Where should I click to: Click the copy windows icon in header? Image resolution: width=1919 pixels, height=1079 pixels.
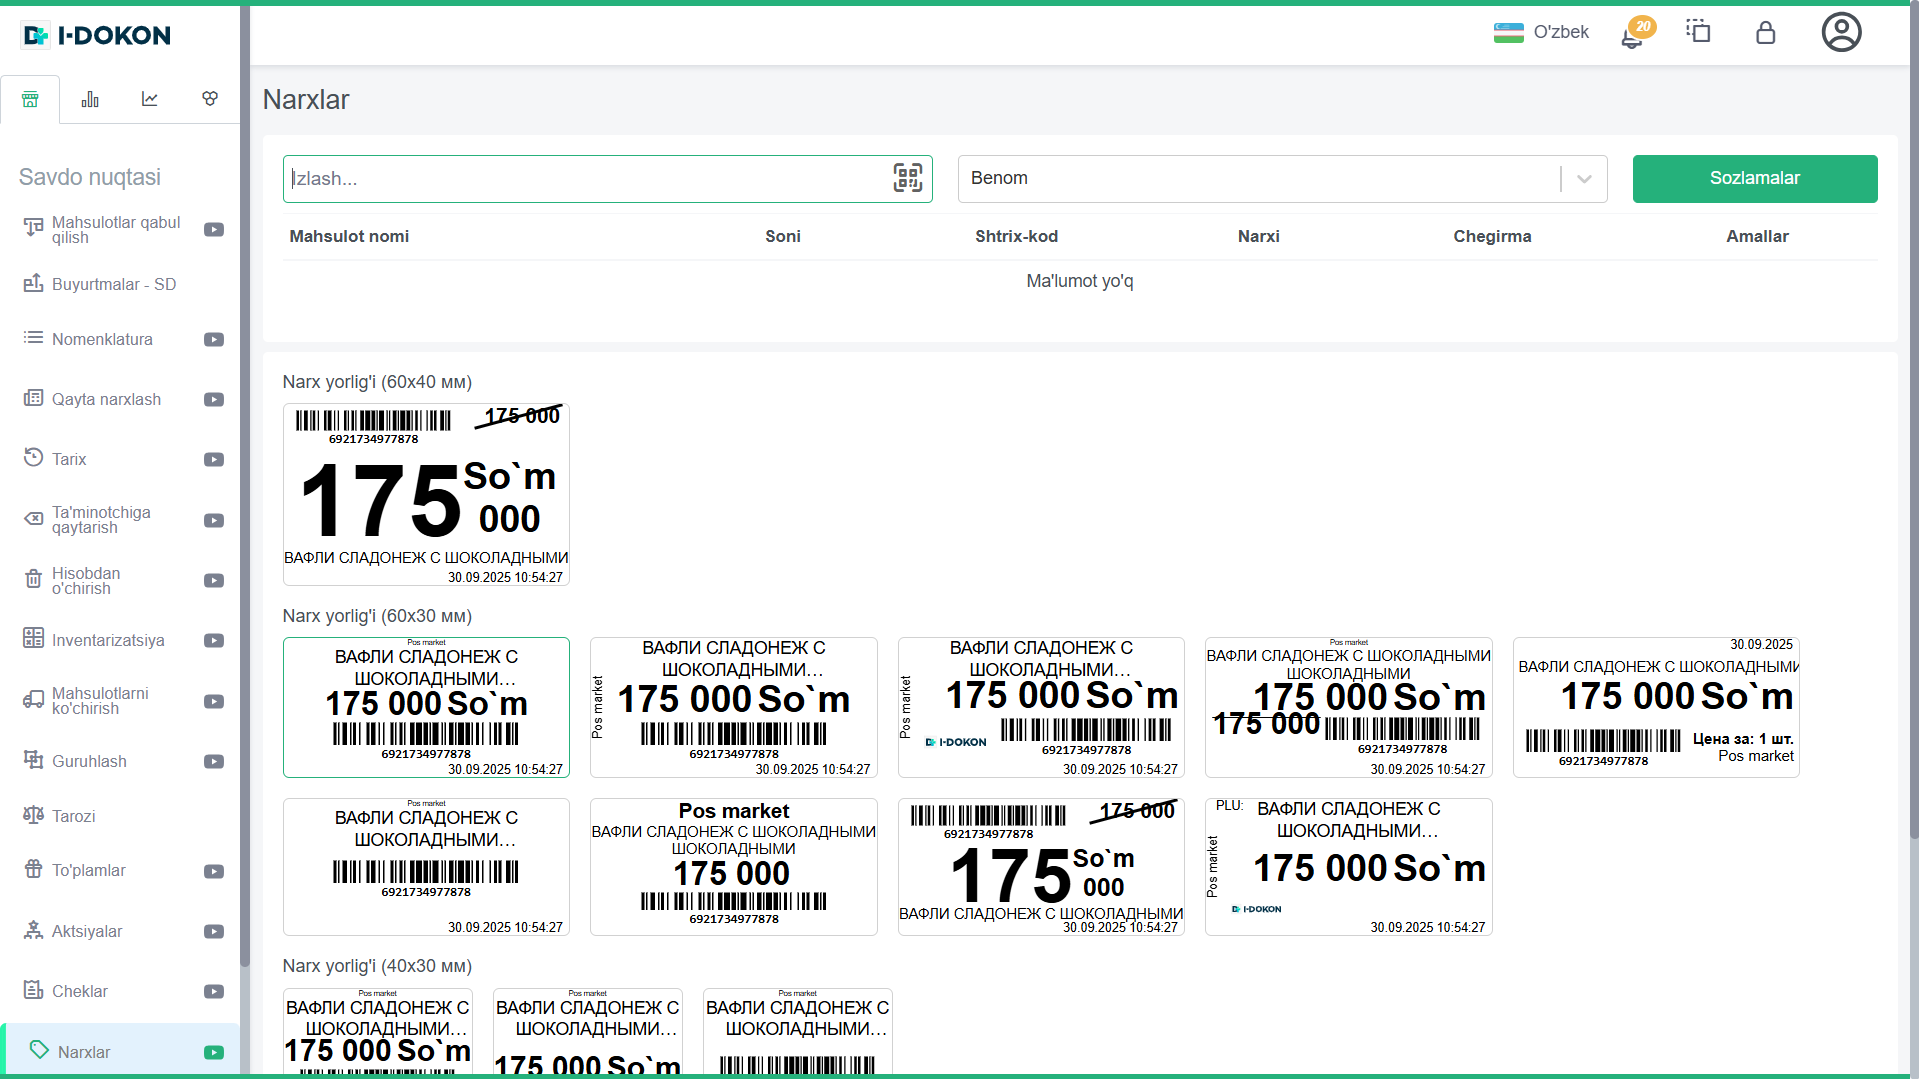1698,32
